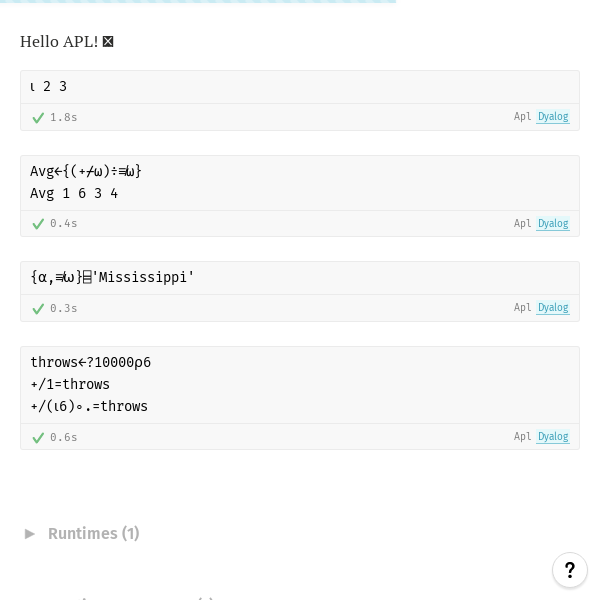Screen dimensions: 600x600
Task: Open Dyalog link in the Avg cell
Action: (x=553, y=223)
